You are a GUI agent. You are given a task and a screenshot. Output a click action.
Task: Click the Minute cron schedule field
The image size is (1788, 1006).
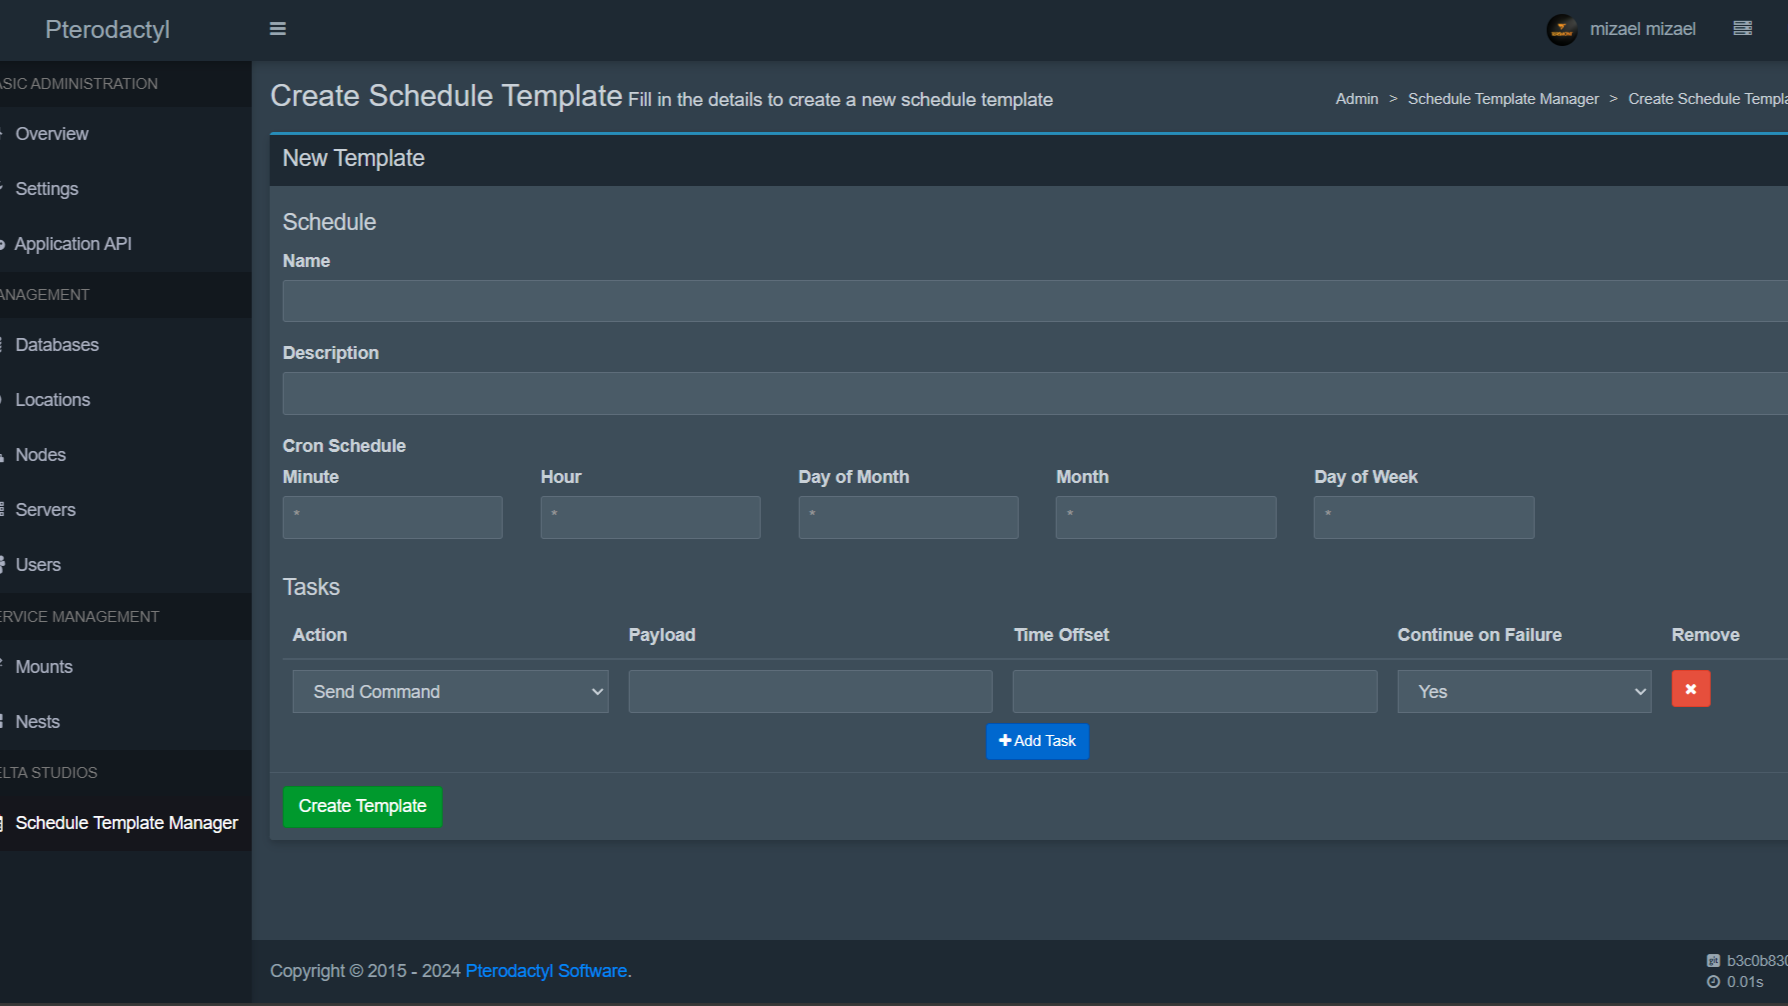392,517
